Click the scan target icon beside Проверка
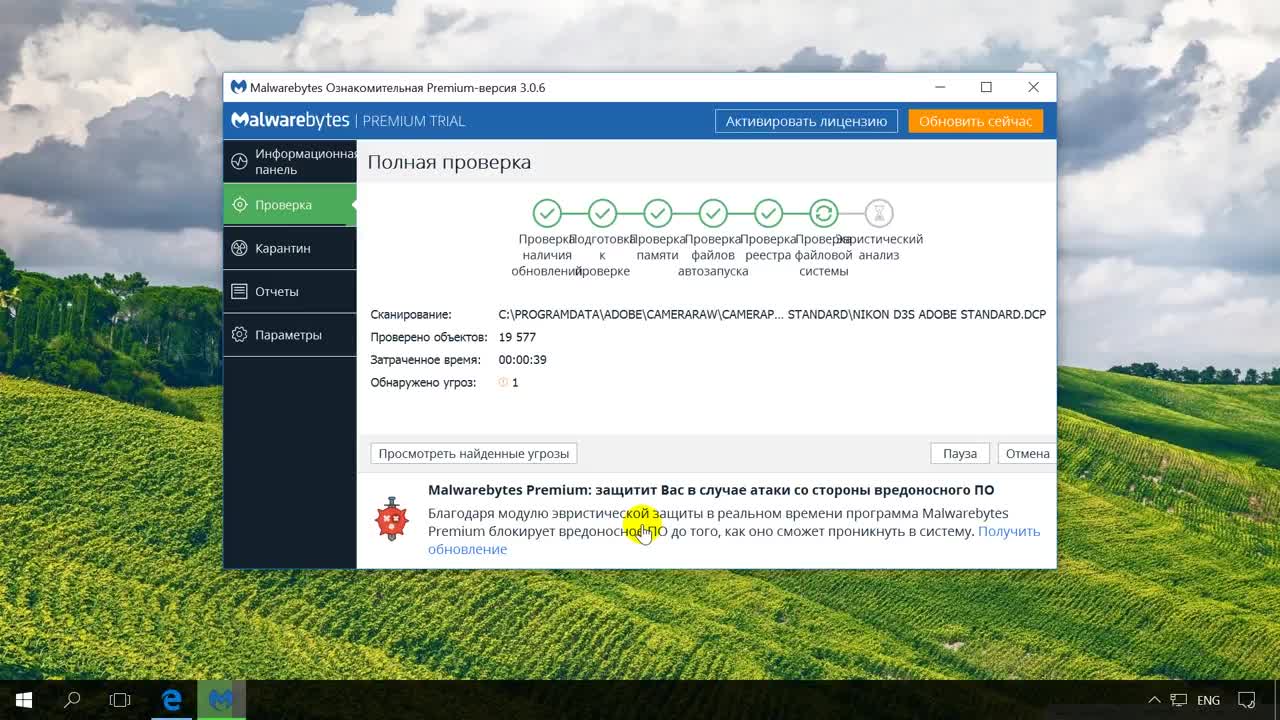 (239, 205)
